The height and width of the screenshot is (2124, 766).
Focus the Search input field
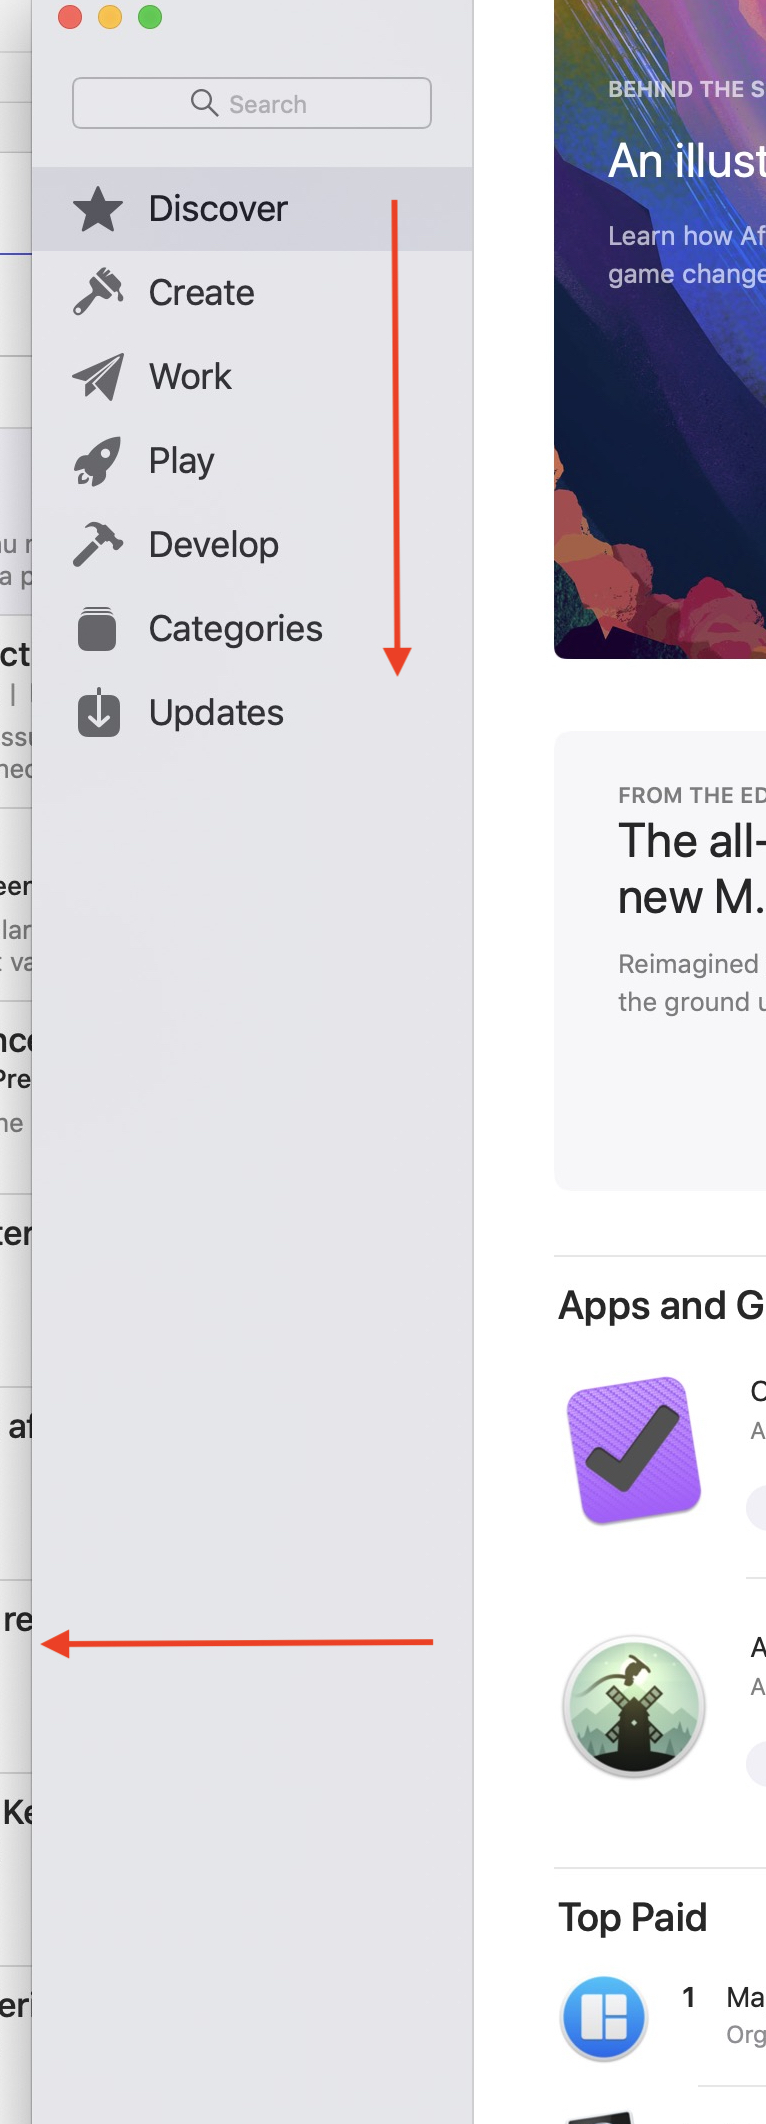[252, 103]
